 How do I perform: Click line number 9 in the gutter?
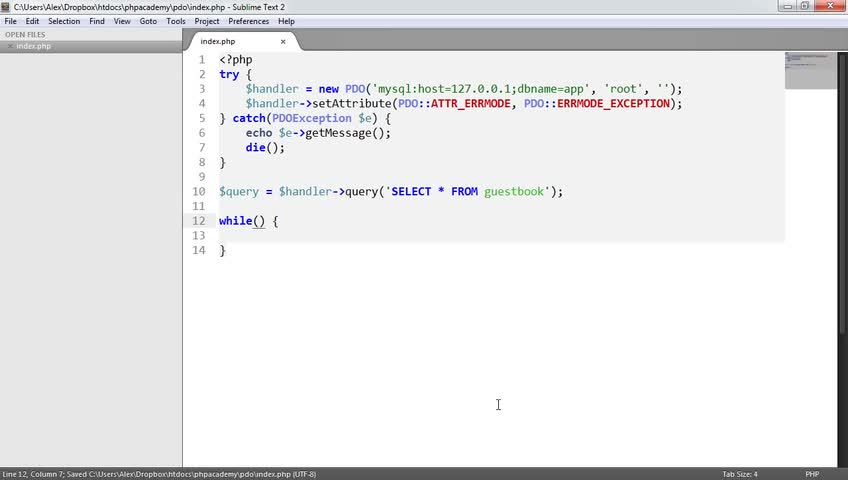click(202, 177)
